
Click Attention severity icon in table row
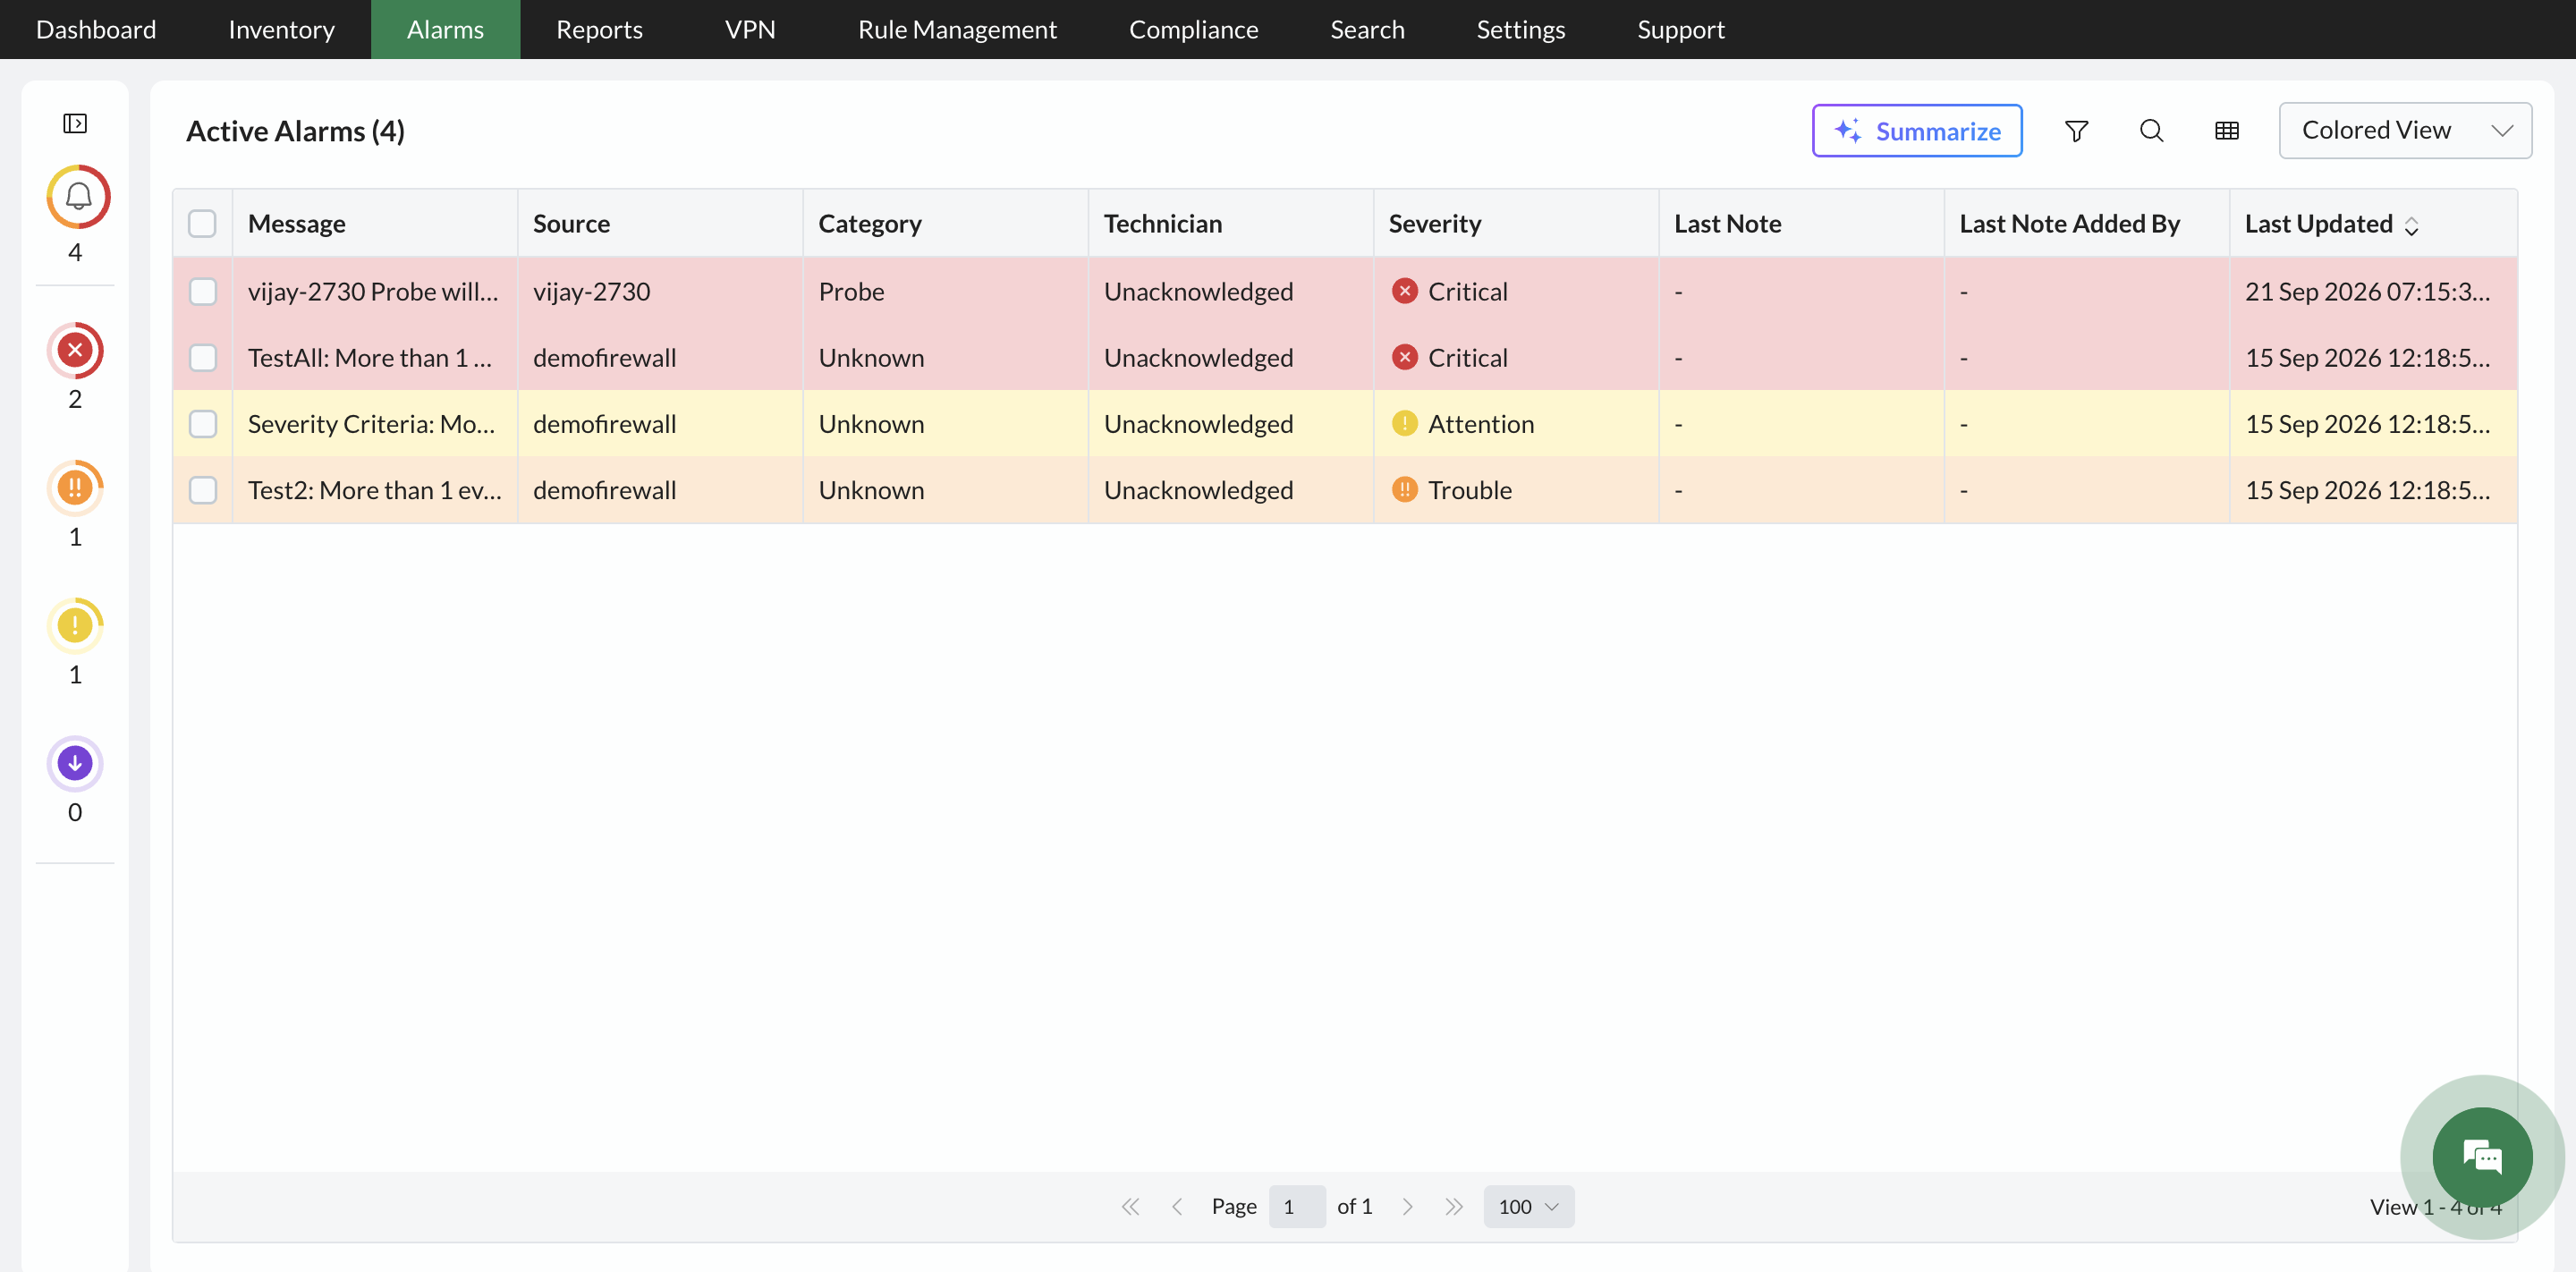(x=1405, y=423)
